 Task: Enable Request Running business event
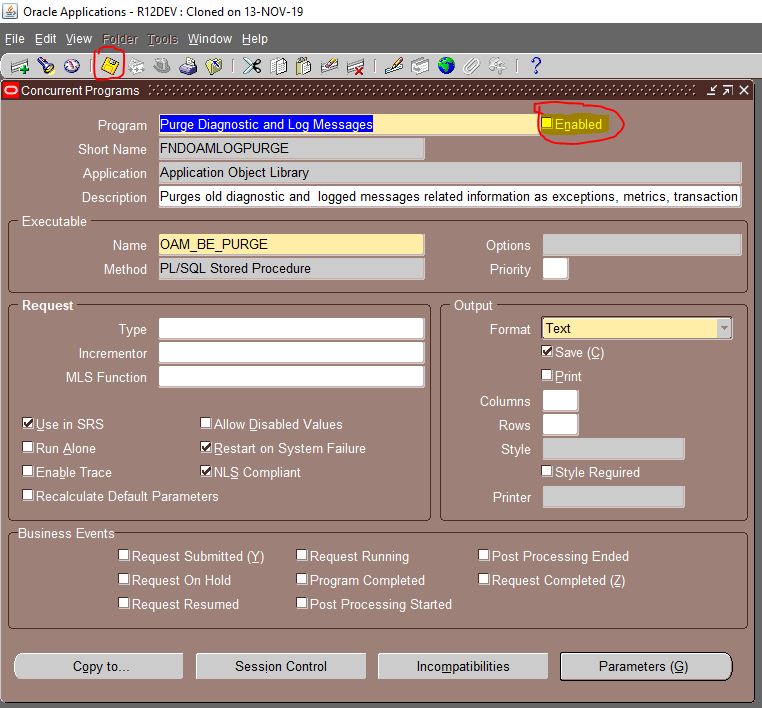(x=302, y=555)
